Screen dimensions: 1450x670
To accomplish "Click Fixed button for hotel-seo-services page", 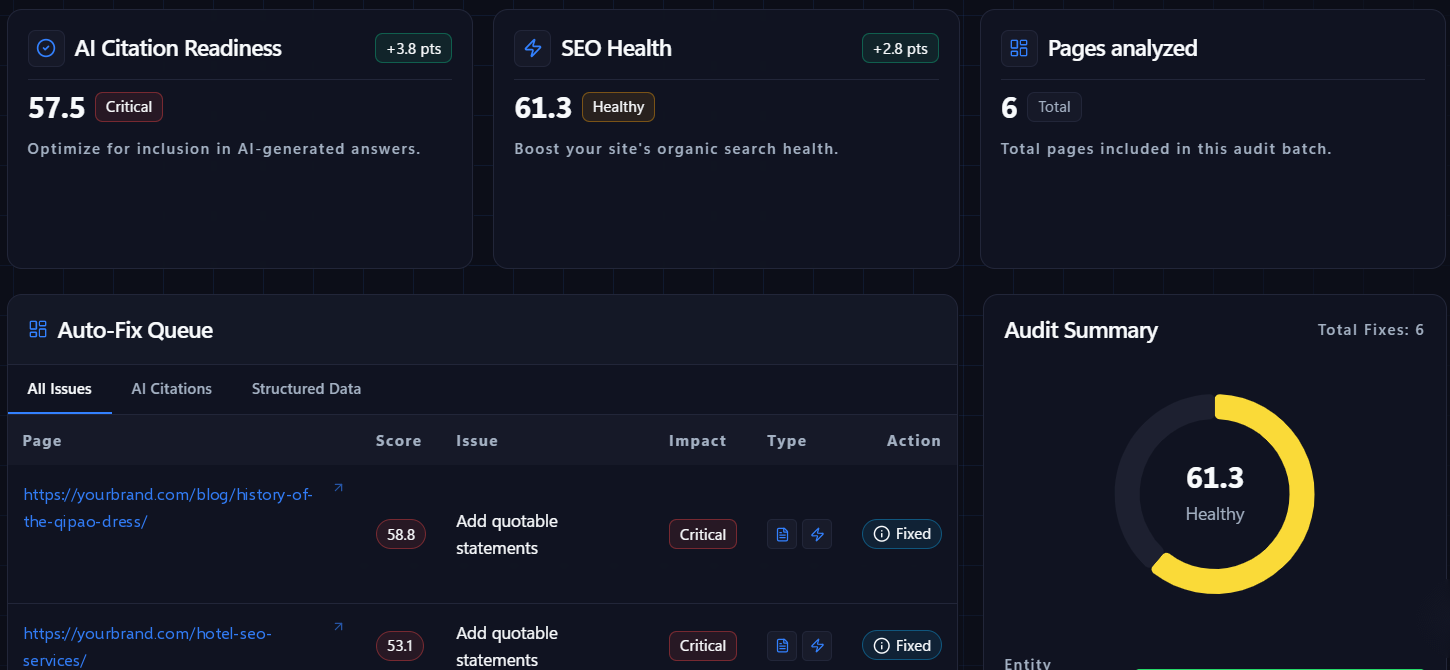I will click(x=902, y=646).
